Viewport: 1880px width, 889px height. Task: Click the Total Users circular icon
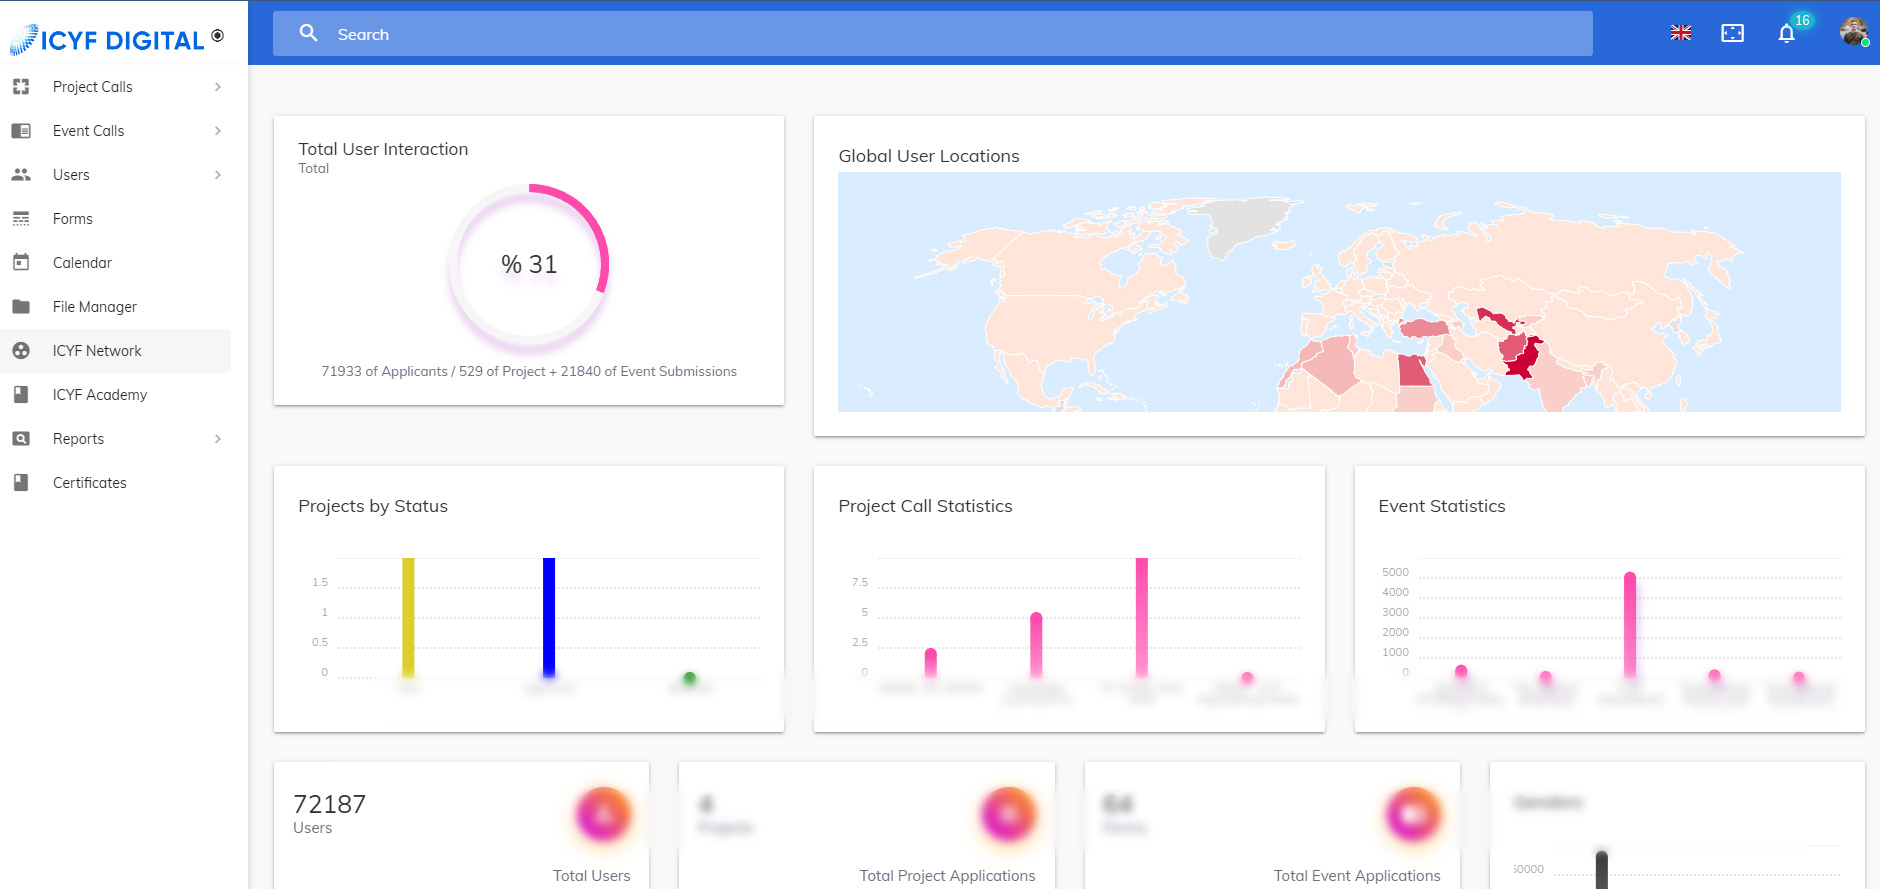[x=603, y=815]
